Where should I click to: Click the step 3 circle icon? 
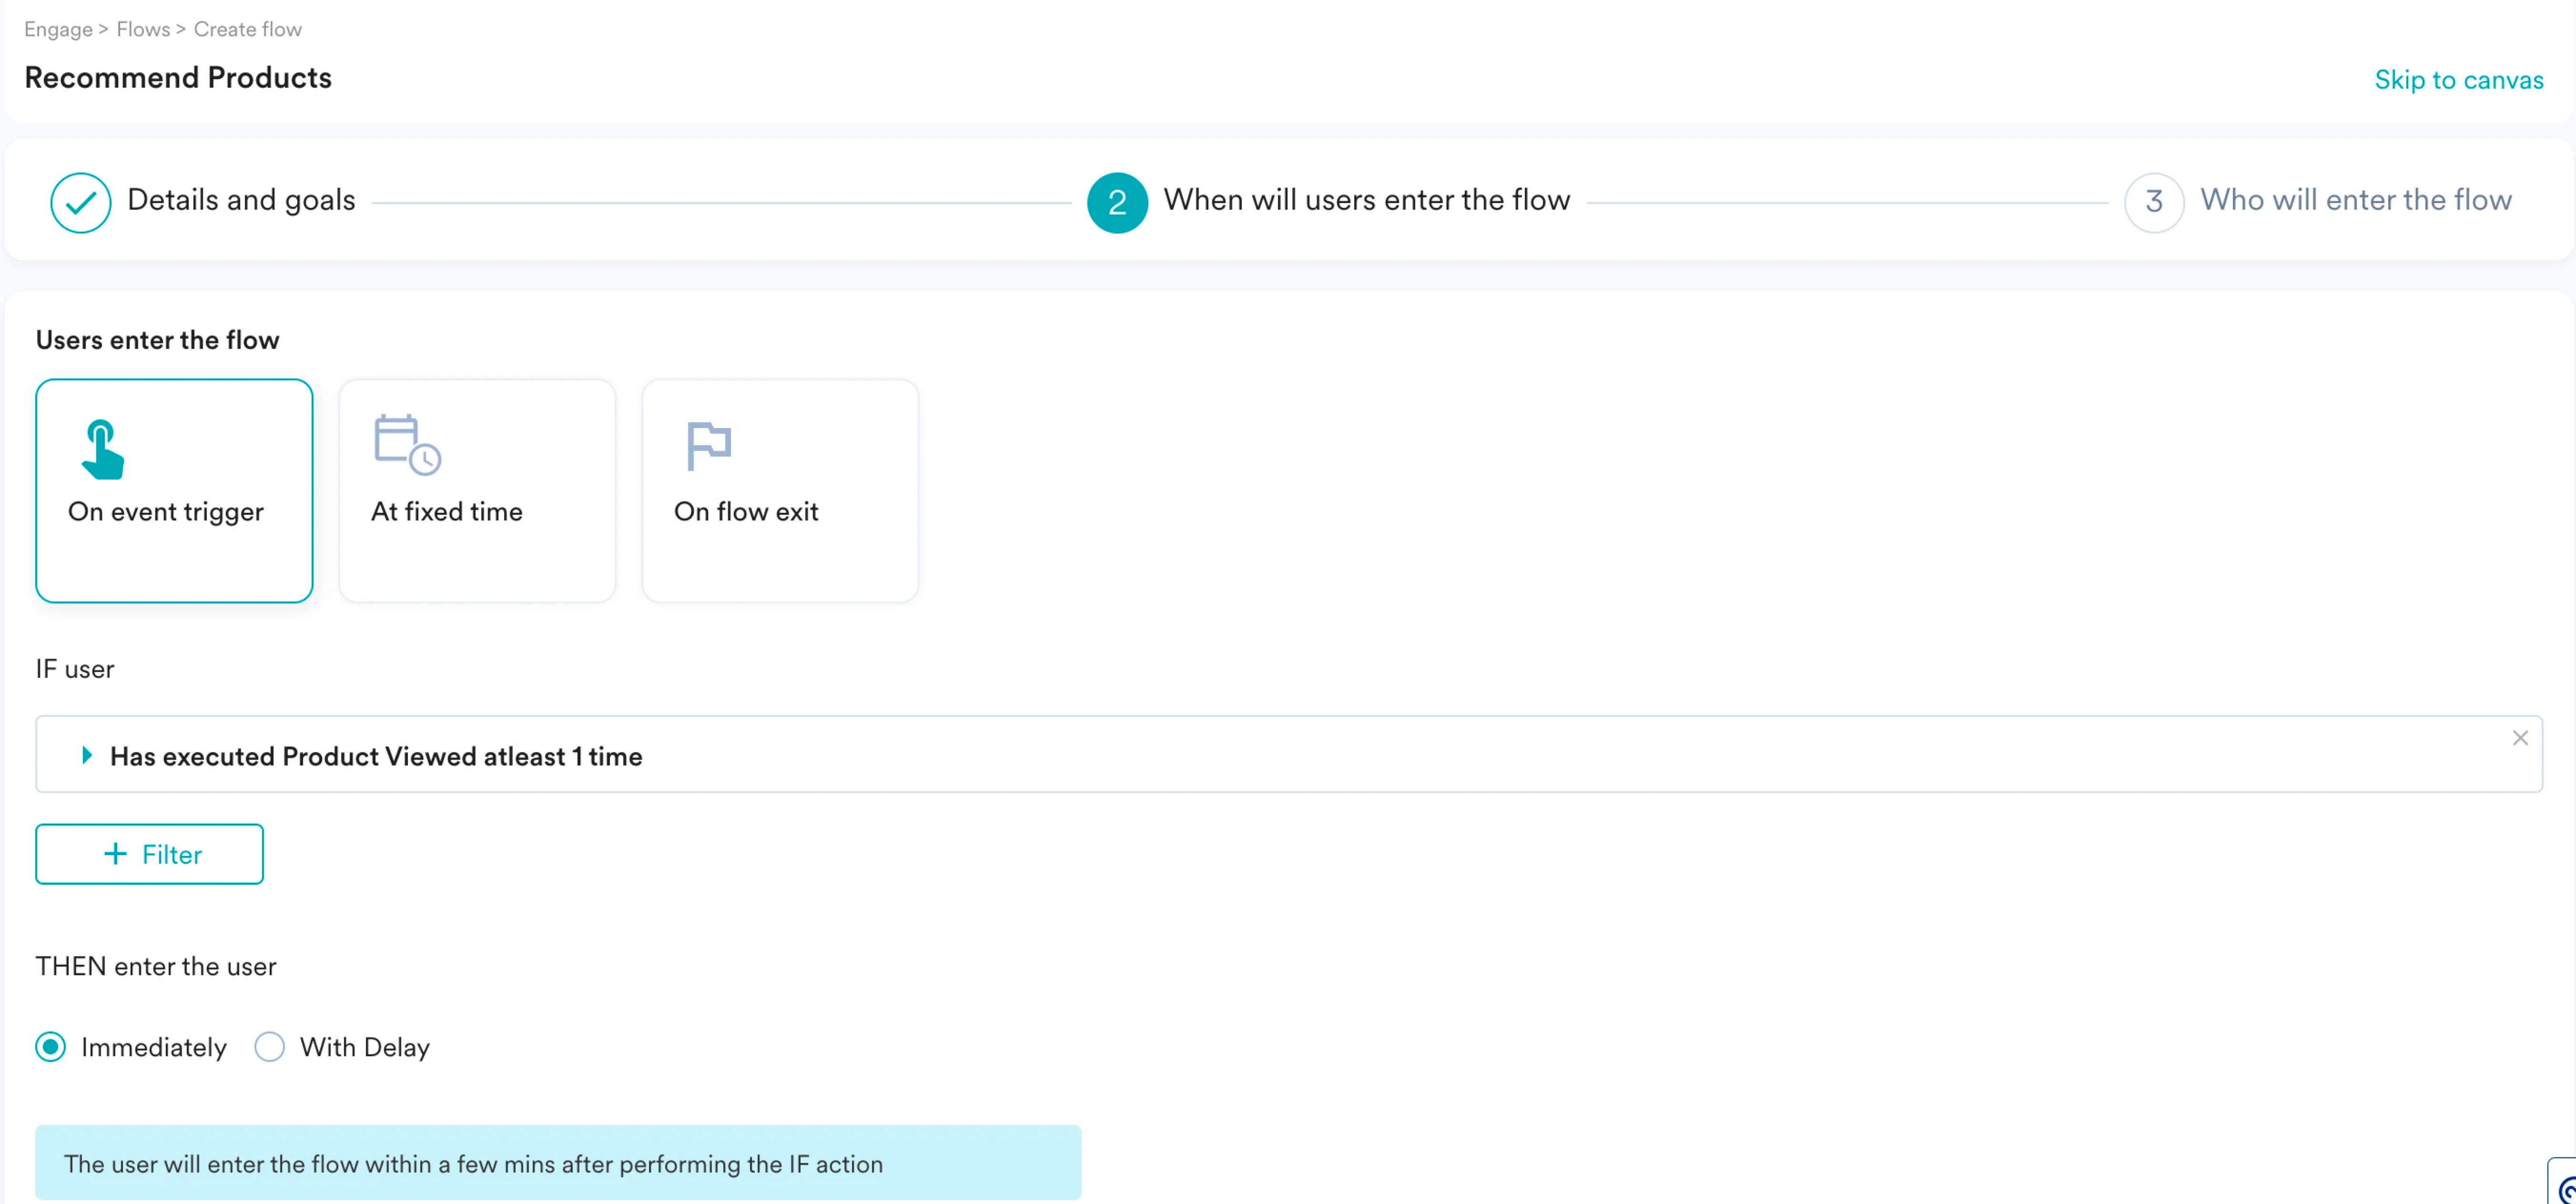coord(2154,203)
